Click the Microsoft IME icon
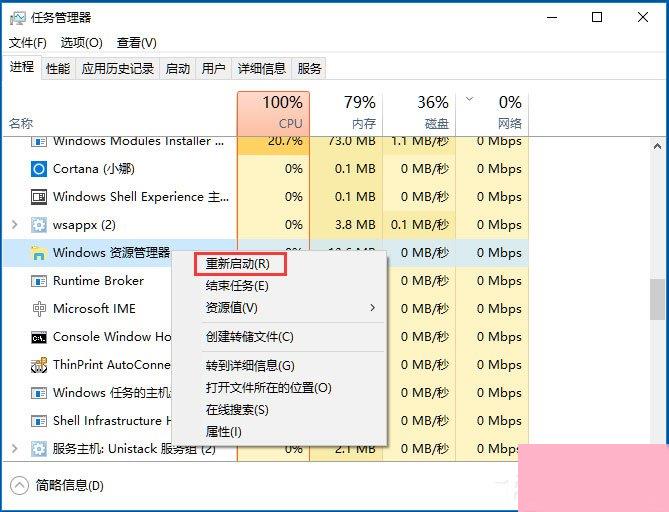This screenshot has width=669, height=512. click(x=39, y=309)
